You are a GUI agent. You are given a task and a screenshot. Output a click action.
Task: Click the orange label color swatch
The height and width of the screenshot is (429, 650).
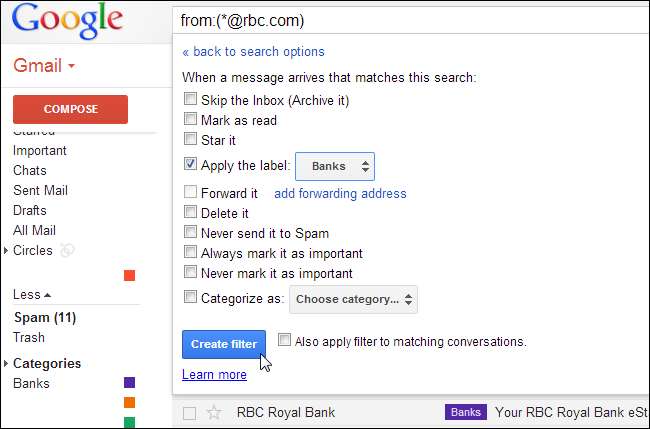[x=130, y=402]
